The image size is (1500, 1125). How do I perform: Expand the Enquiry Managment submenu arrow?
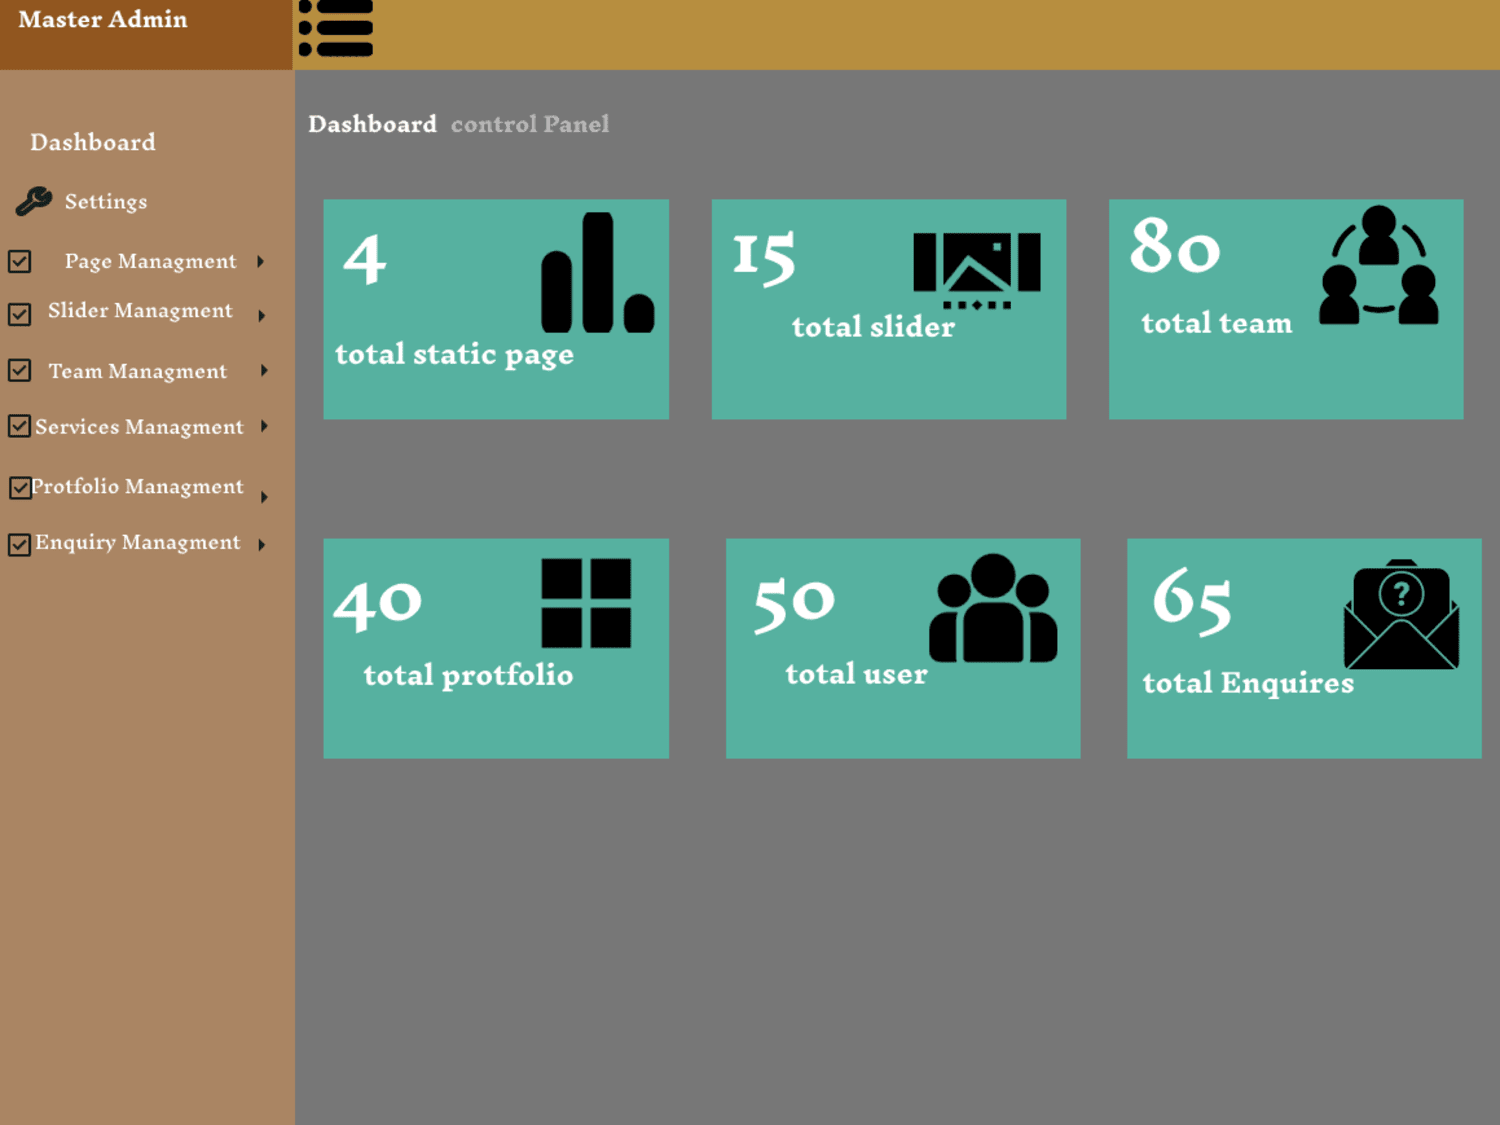click(262, 545)
